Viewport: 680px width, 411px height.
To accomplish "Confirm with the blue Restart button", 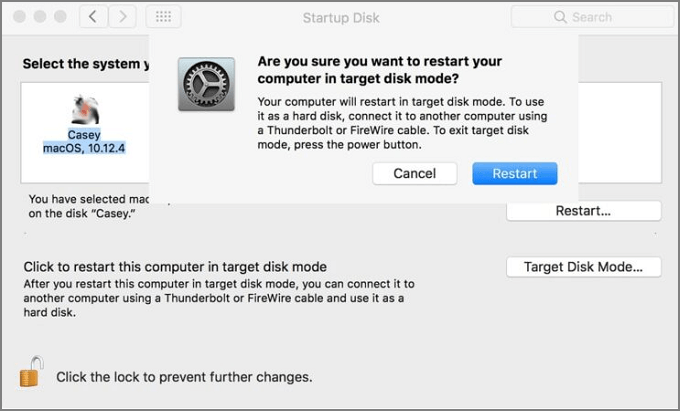I will (x=514, y=173).
